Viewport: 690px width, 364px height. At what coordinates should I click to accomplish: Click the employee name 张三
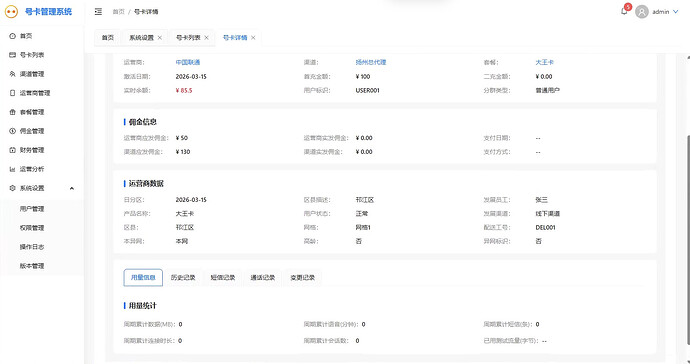pos(541,200)
